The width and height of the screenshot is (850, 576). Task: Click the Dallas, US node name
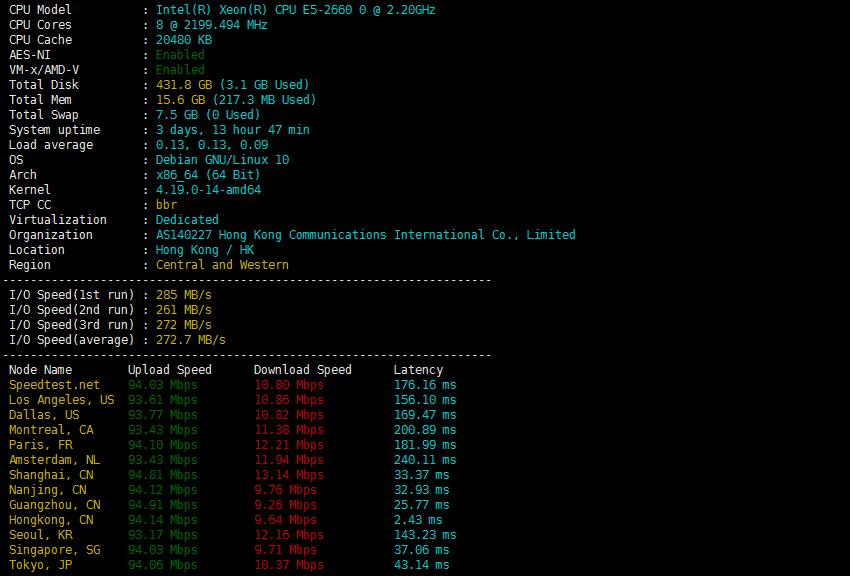point(44,415)
